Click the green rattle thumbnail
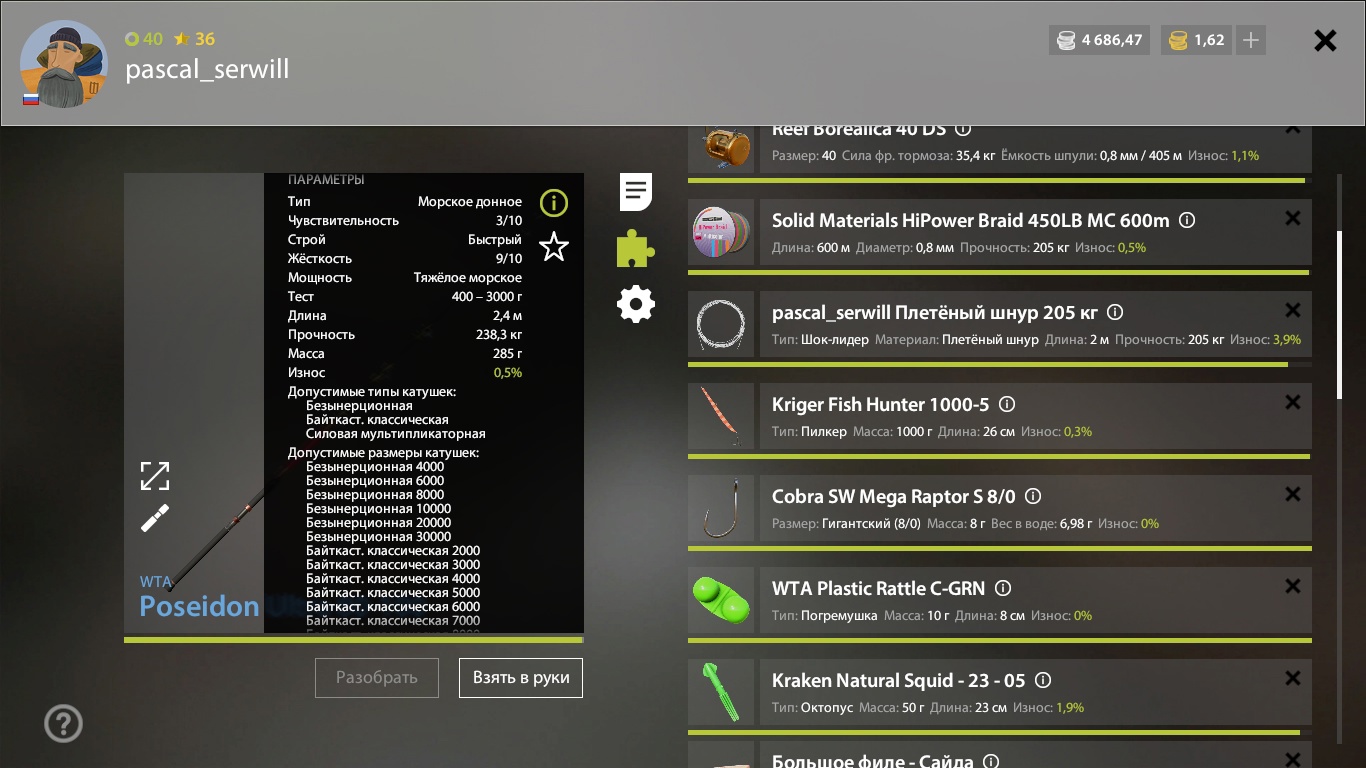 tap(721, 600)
